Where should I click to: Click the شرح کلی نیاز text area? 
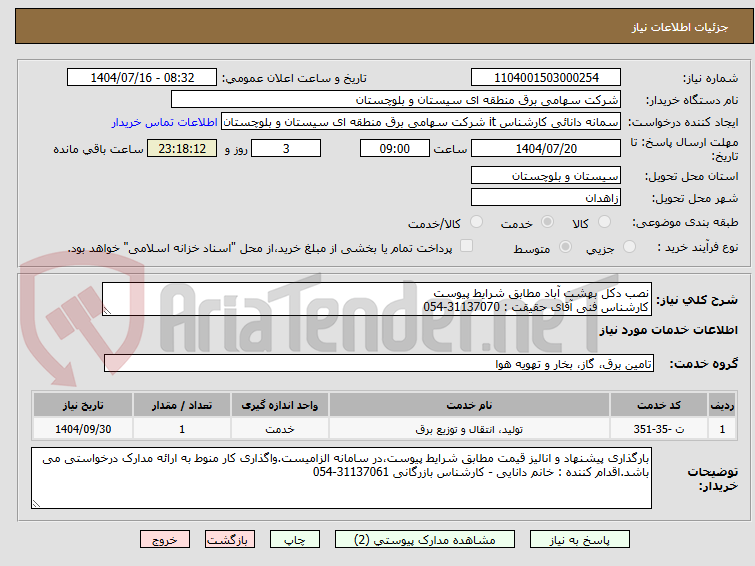377,299
